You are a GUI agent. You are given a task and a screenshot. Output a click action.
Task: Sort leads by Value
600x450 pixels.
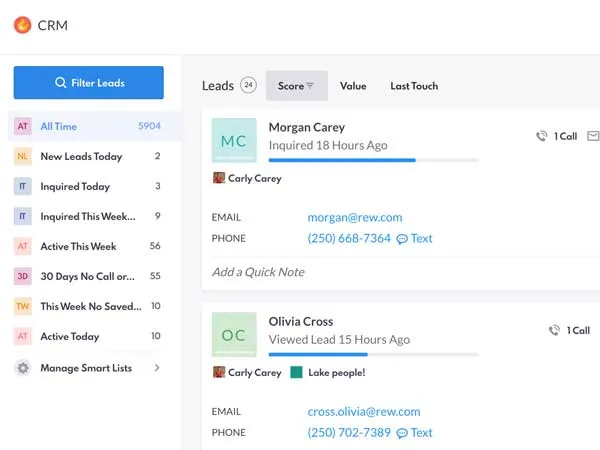click(x=353, y=86)
